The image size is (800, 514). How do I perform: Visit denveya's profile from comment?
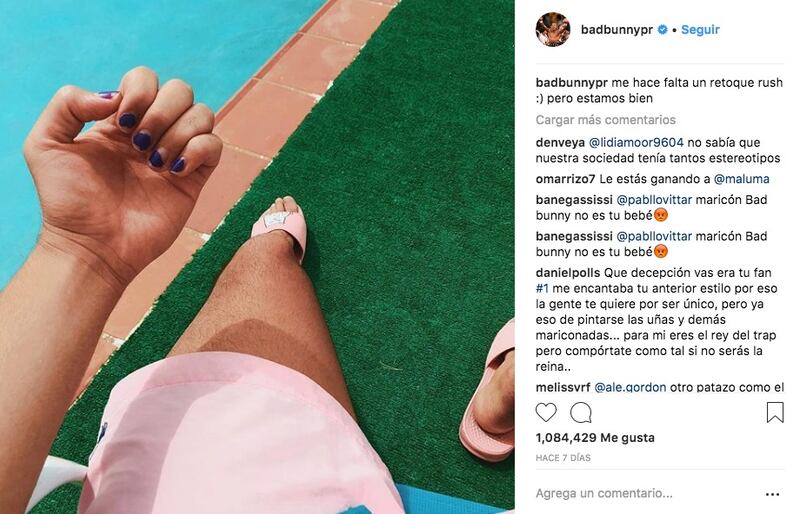560,142
